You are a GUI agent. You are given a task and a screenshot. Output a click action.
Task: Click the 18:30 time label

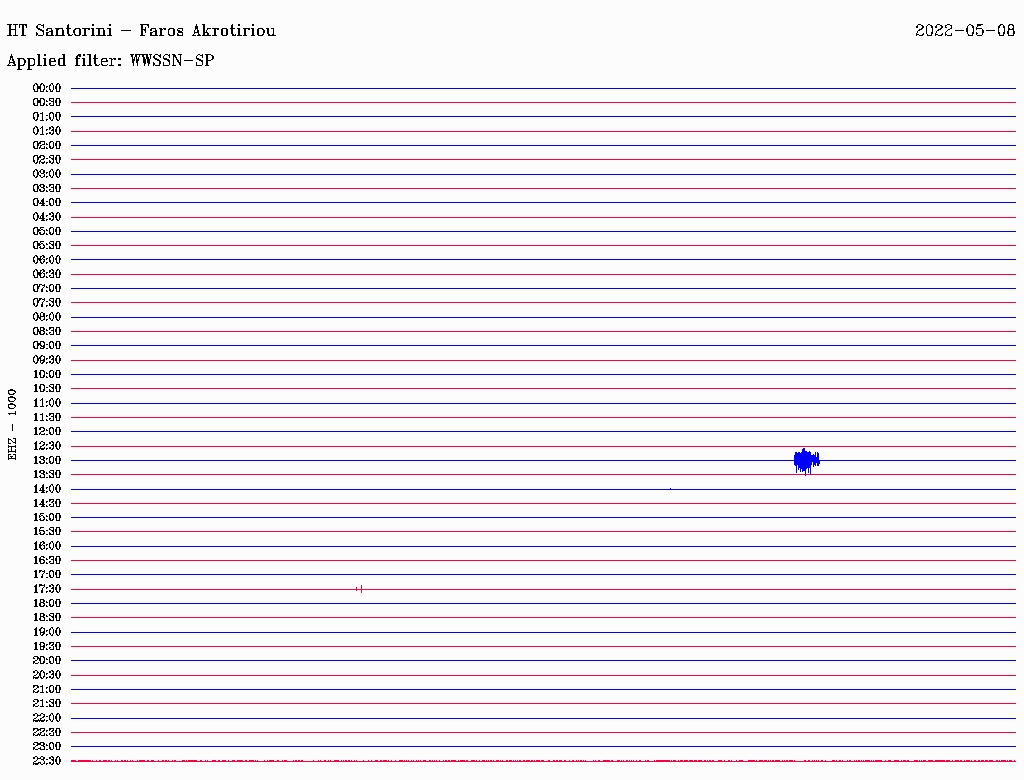(x=47, y=617)
